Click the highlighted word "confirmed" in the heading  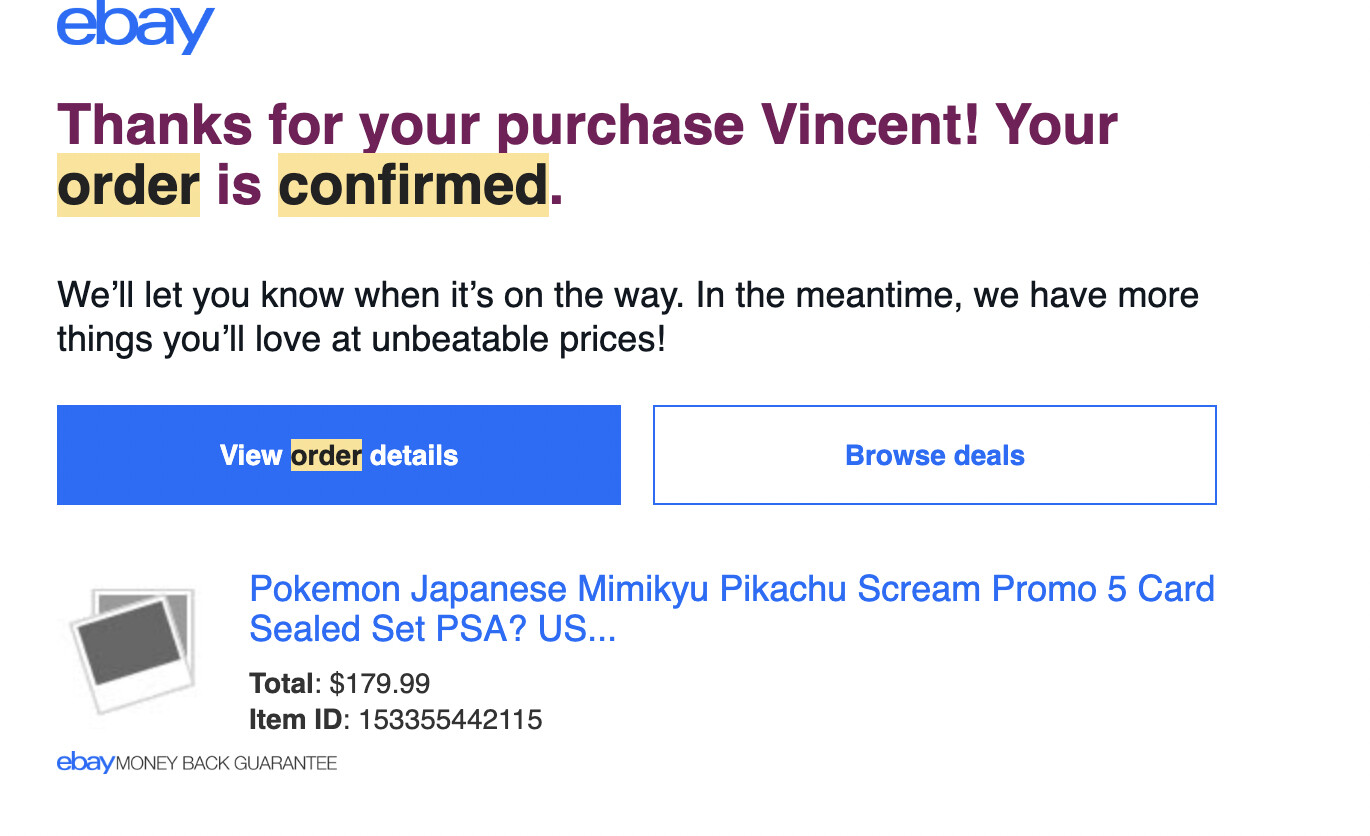[x=413, y=186]
